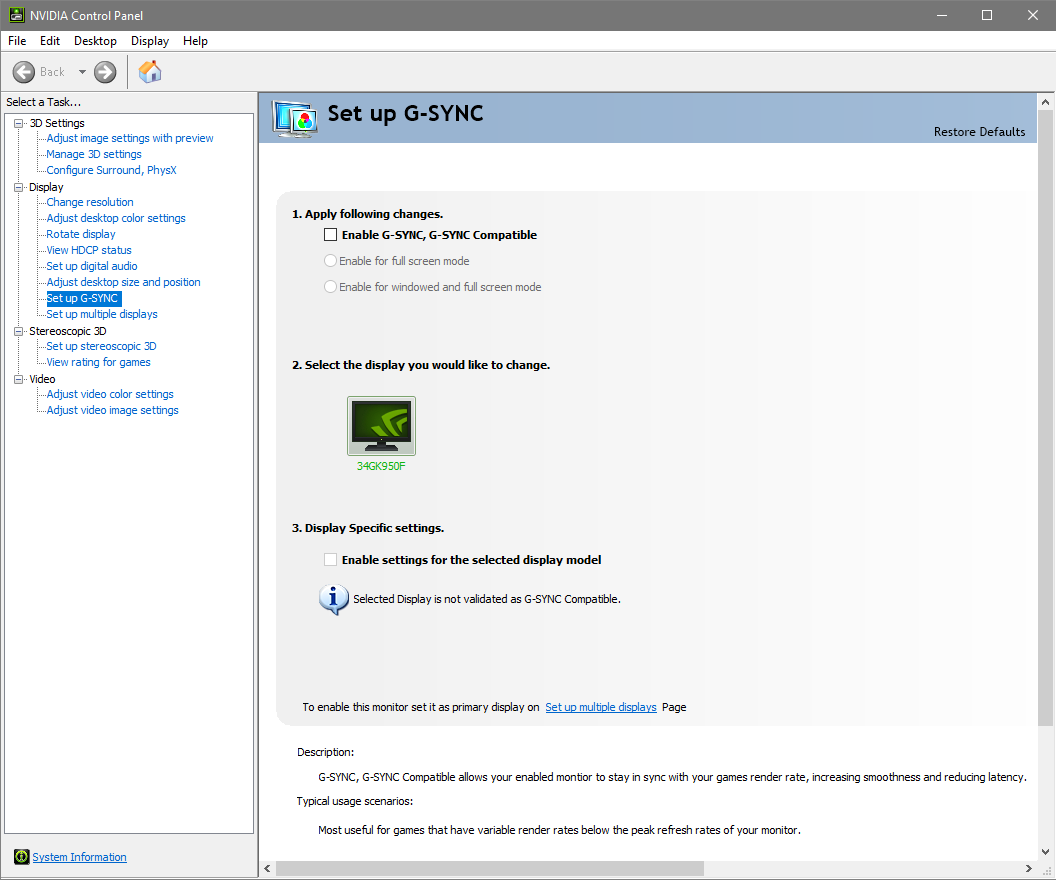Image resolution: width=1056 pixels, height=880 pixels.
Task: Open View HDCP status
Action: coord(89,250)
